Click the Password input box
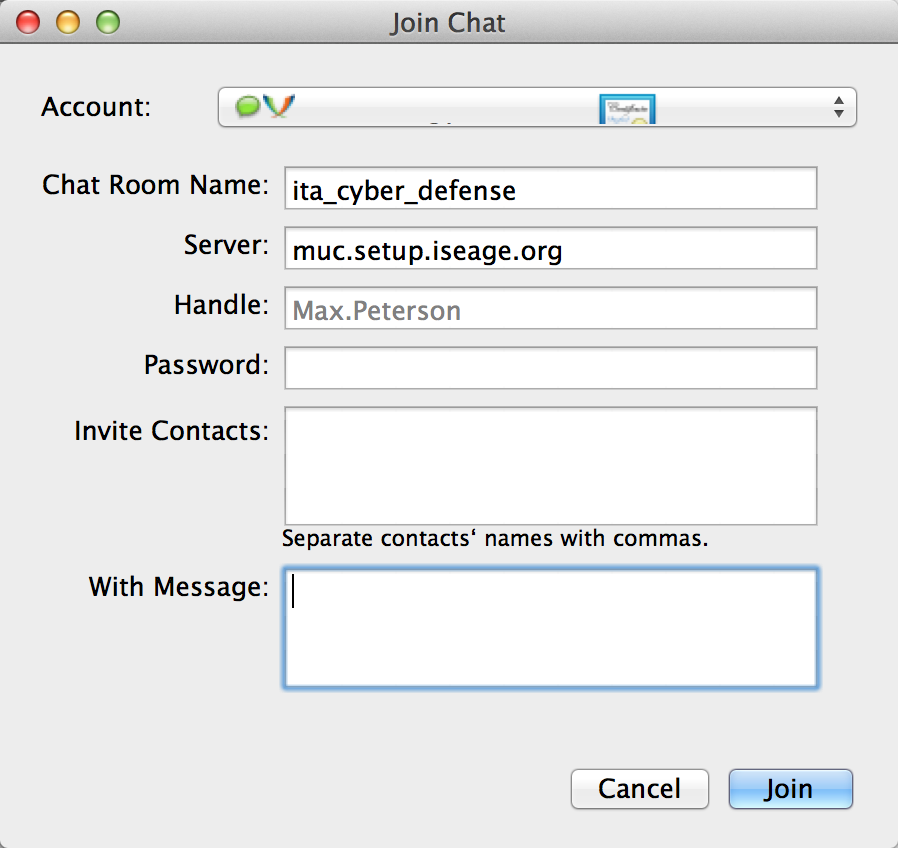 550,368
